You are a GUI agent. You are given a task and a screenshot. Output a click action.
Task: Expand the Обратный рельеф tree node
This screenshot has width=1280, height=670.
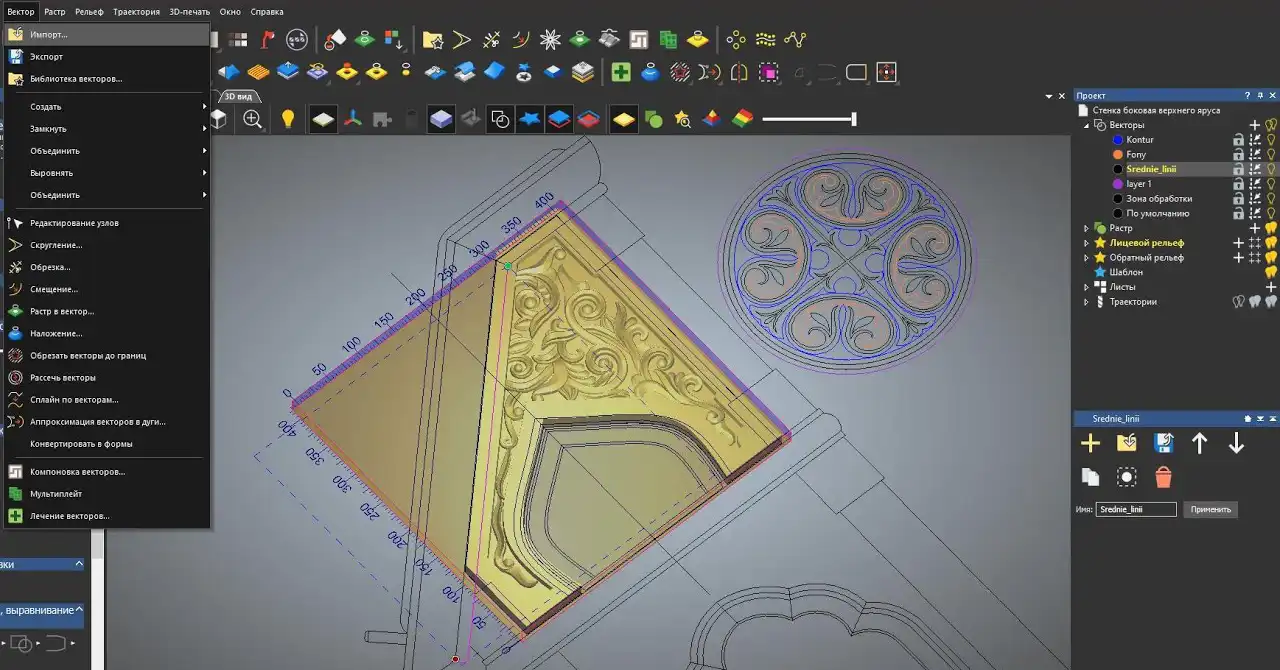(x=1086, y=257)
